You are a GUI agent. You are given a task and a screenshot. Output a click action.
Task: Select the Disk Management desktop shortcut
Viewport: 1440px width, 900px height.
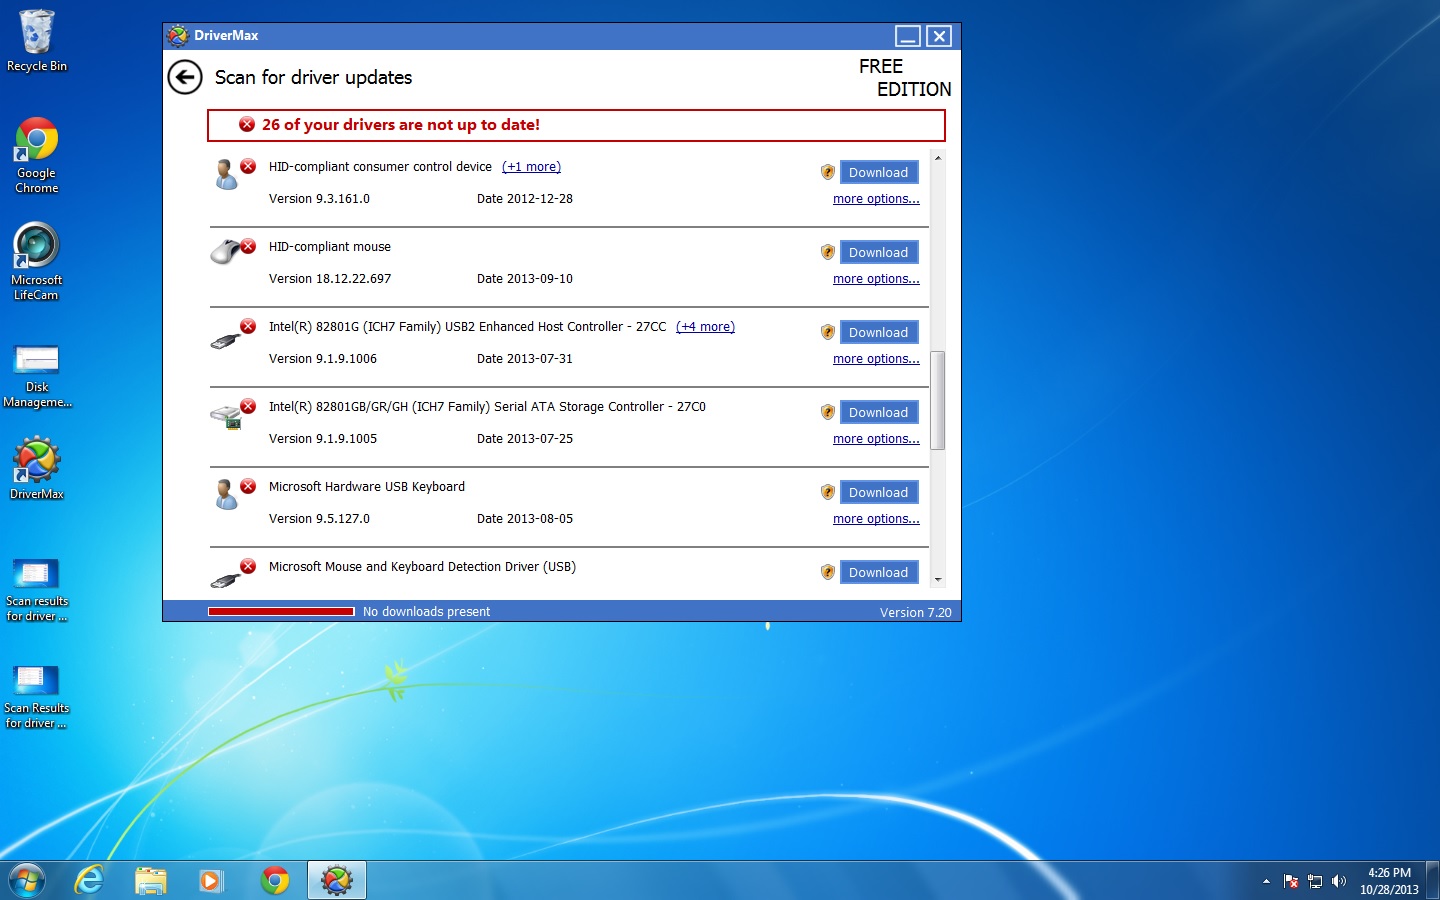[37, 376]
